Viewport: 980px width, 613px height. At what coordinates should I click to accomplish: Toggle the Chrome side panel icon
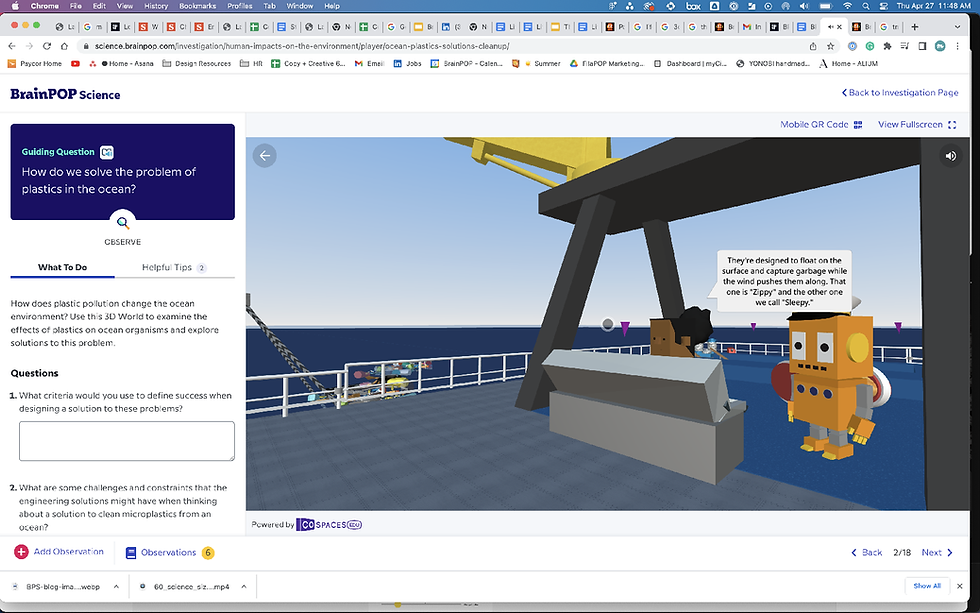tap(922, 46)
